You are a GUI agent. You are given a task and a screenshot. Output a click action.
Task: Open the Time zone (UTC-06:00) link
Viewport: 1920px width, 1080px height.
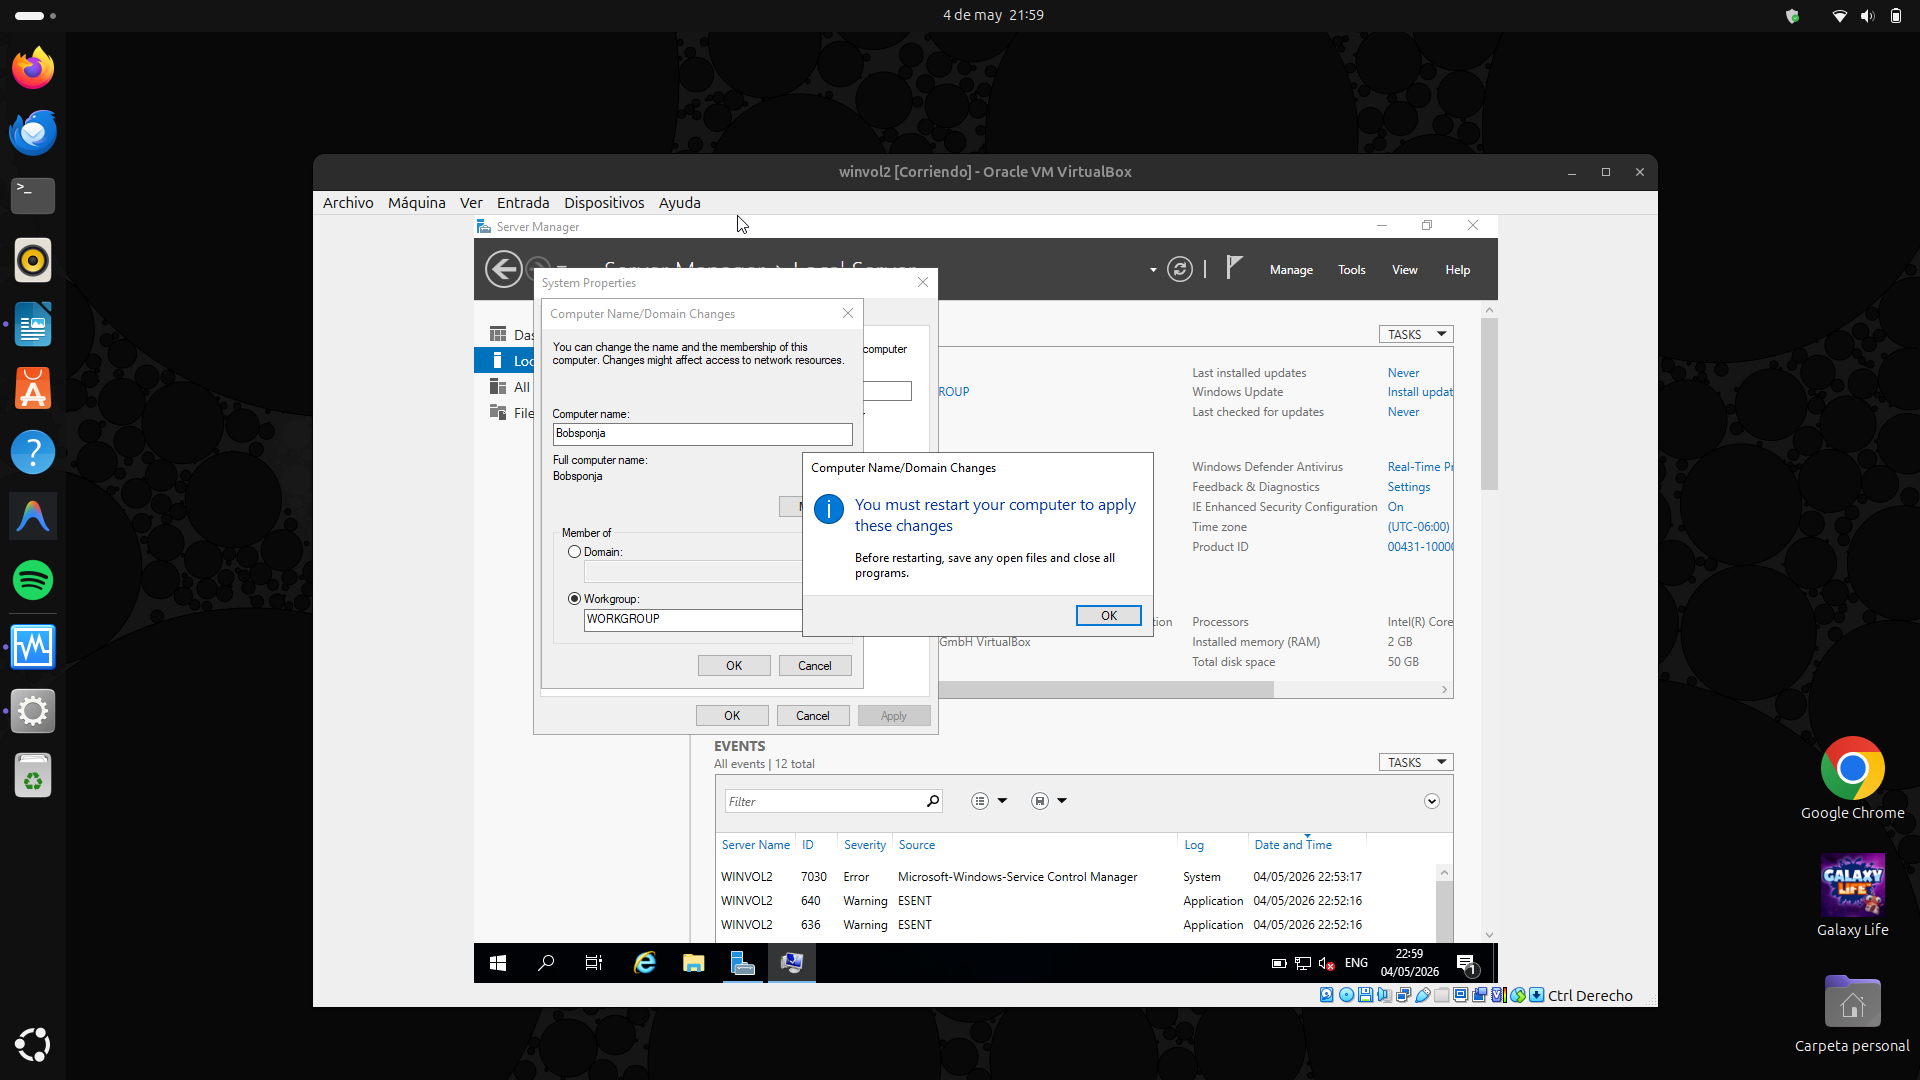pyautogui.click(x=1418, y=527)
